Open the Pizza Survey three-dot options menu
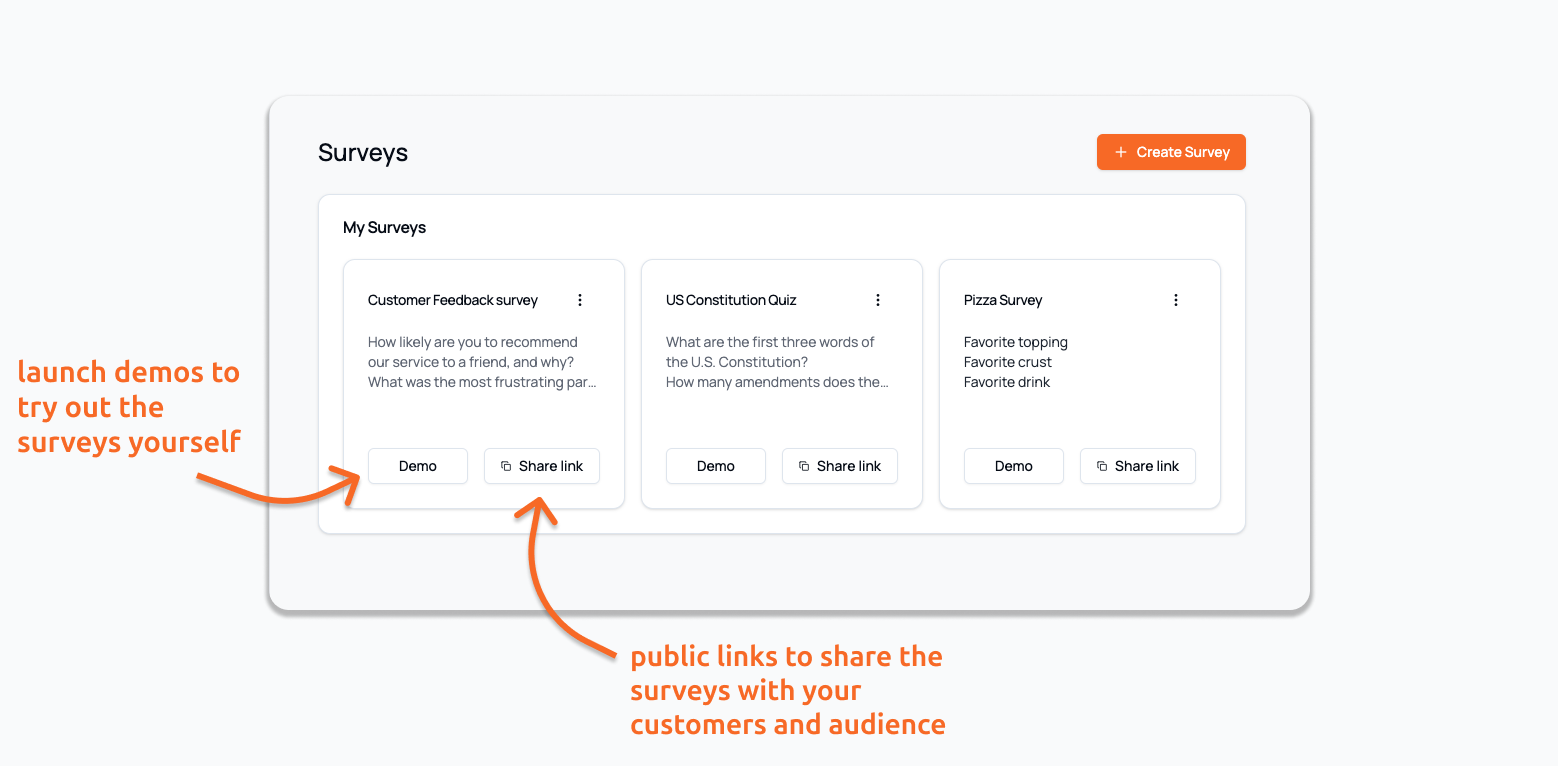 click(1176, 300)
